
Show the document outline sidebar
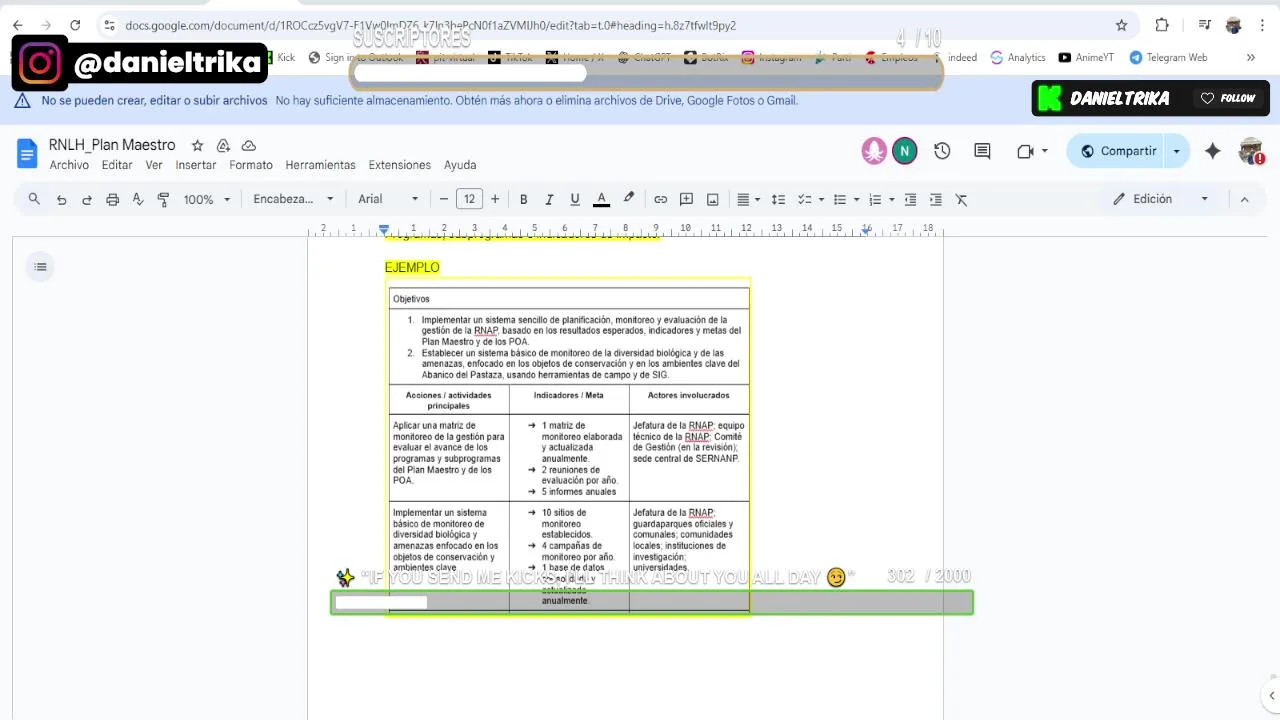pyautogui.click(x=40, y=267)
